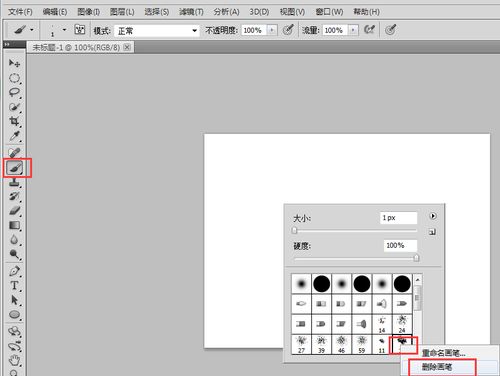This screenshot has height=376, width=500.
Task: Toggle tablet pressure for size
Action: [x=390, y=30]
